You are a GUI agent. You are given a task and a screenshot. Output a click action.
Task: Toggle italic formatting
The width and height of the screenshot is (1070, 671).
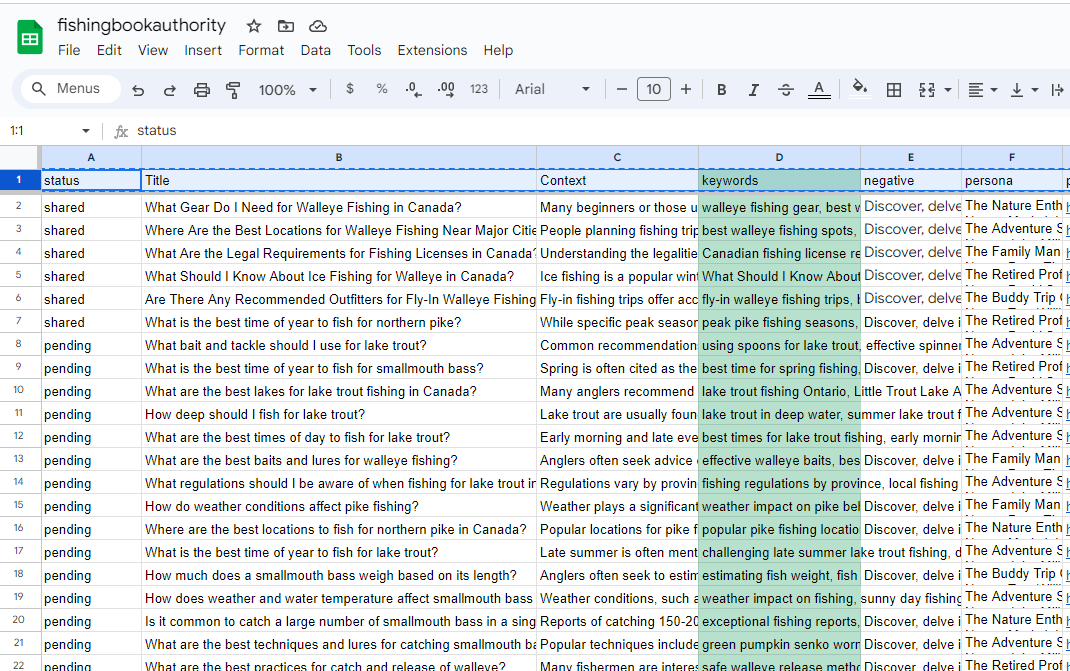[x=754, y=90]
